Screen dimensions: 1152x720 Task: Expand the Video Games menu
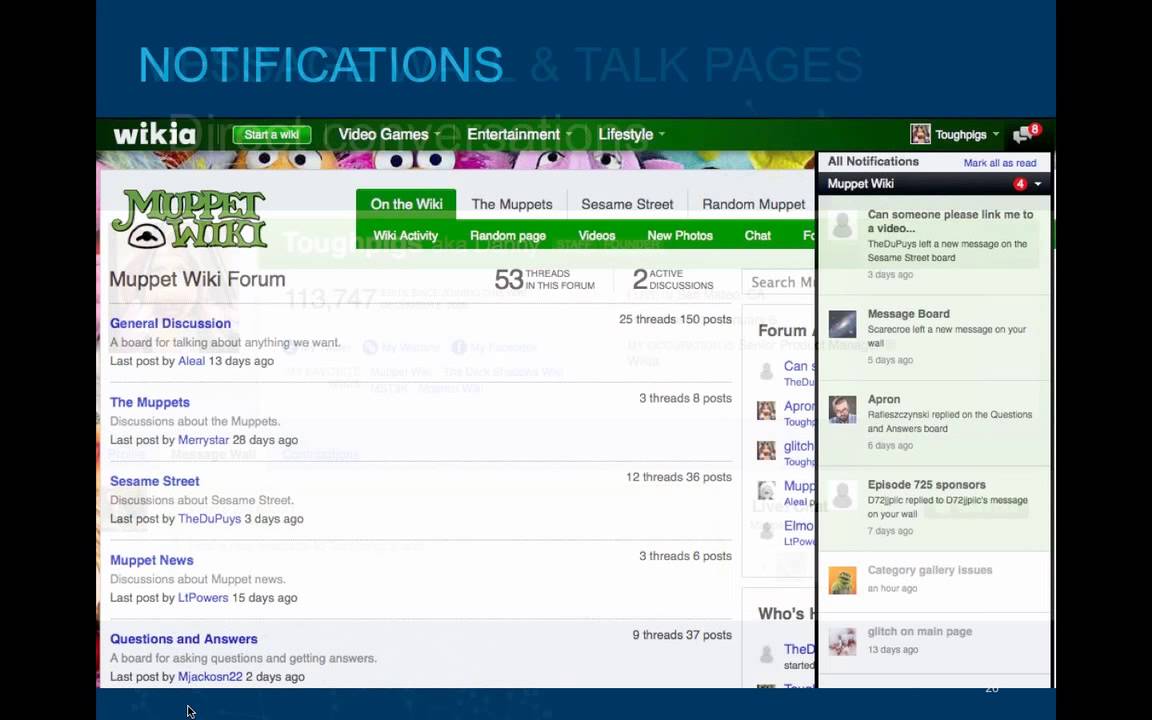(389, 134)
